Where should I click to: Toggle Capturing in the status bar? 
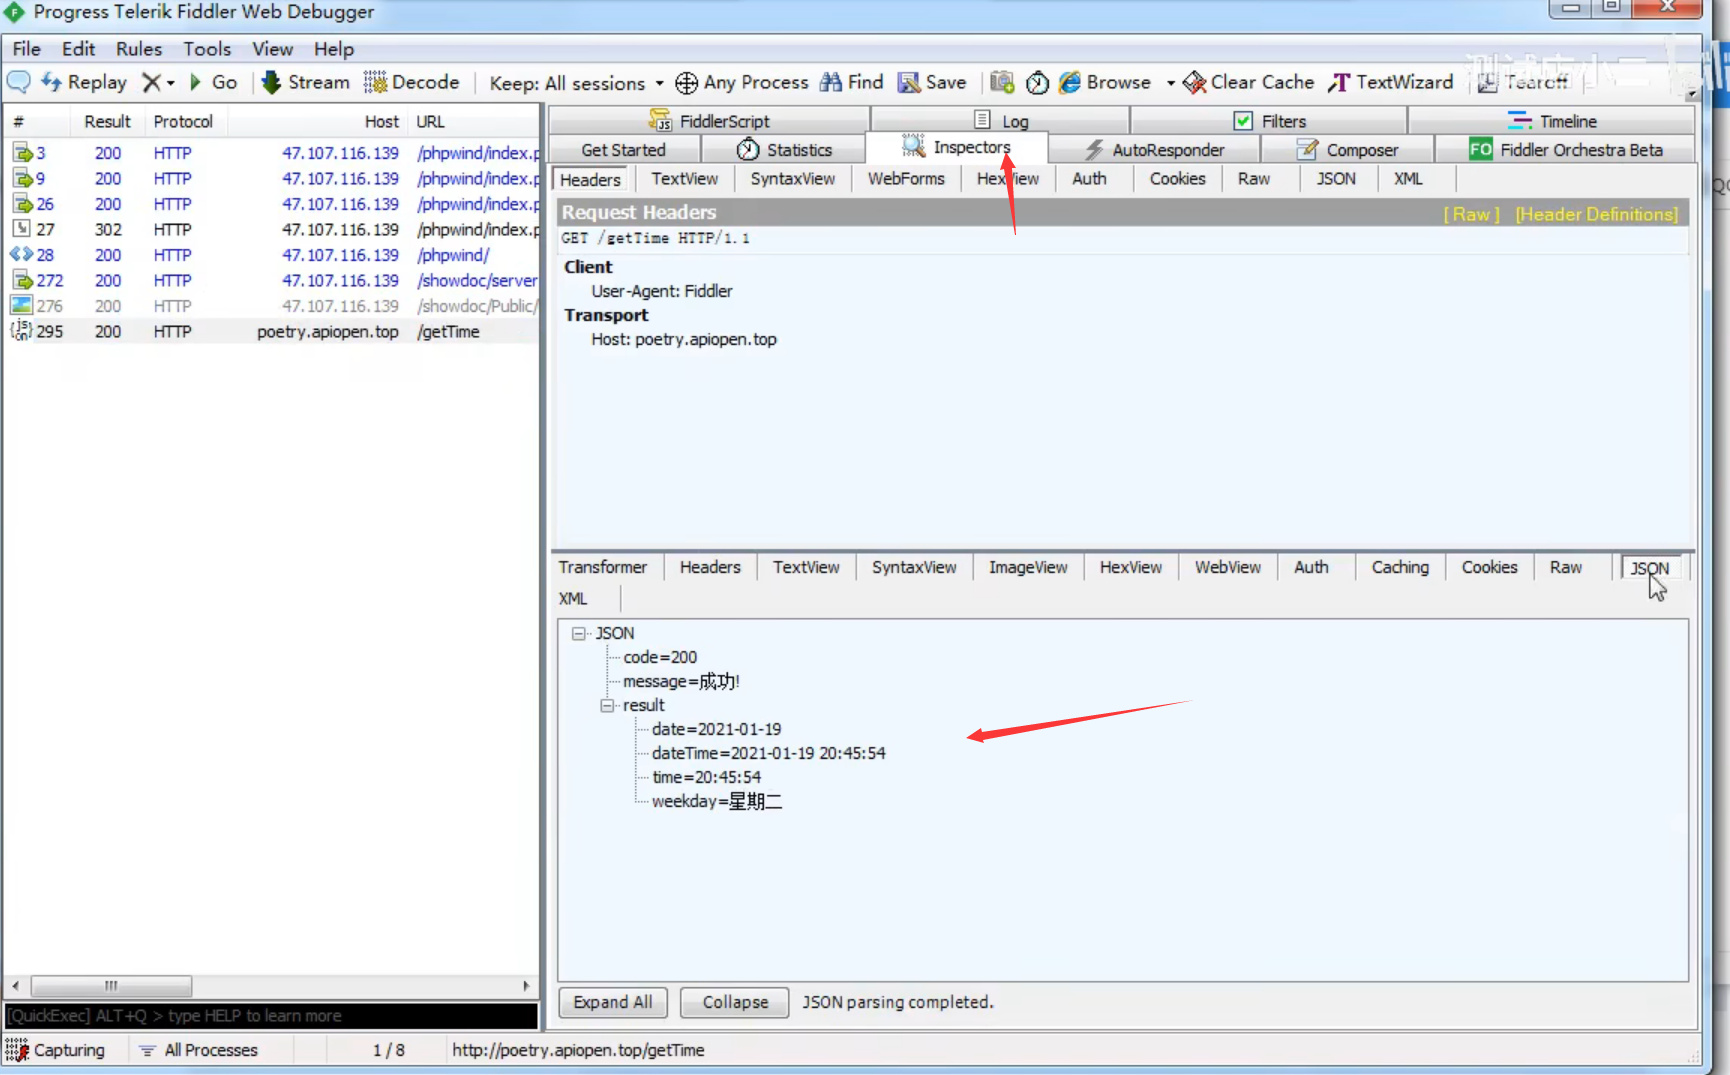(56, 1050)
